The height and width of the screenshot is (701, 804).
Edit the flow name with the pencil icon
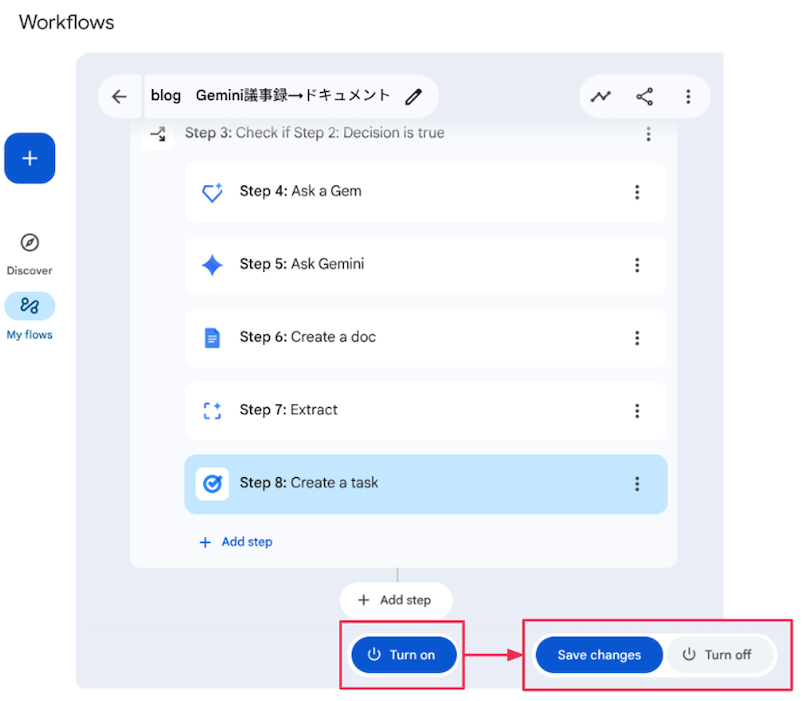coord(413,96)
